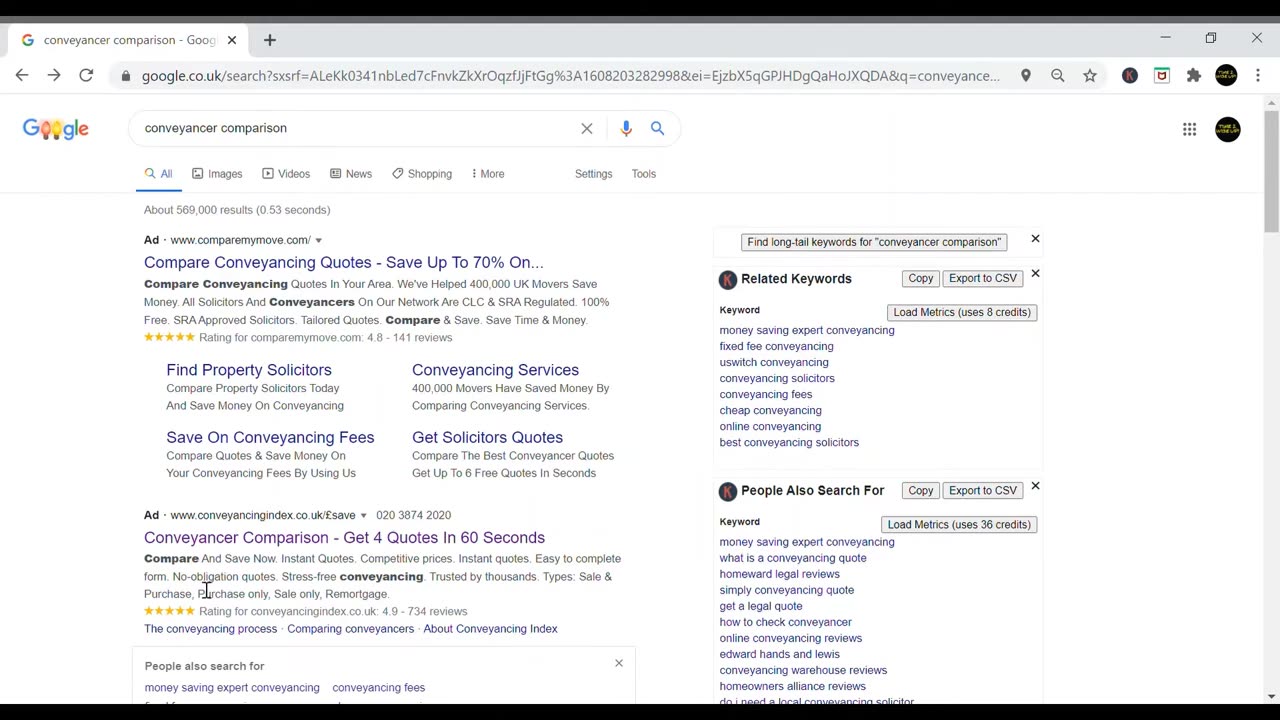The image size is (1280, 720).
Task: Go back to the previous page
Action: (22, 75)
